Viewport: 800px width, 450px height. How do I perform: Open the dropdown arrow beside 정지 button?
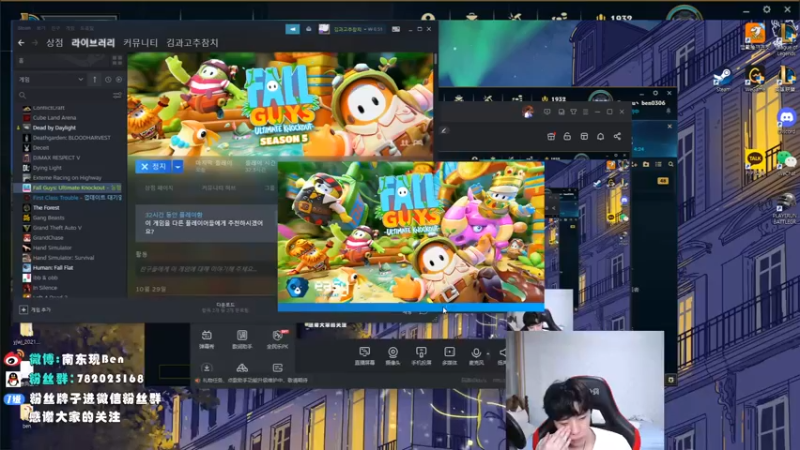click(178, 166)
